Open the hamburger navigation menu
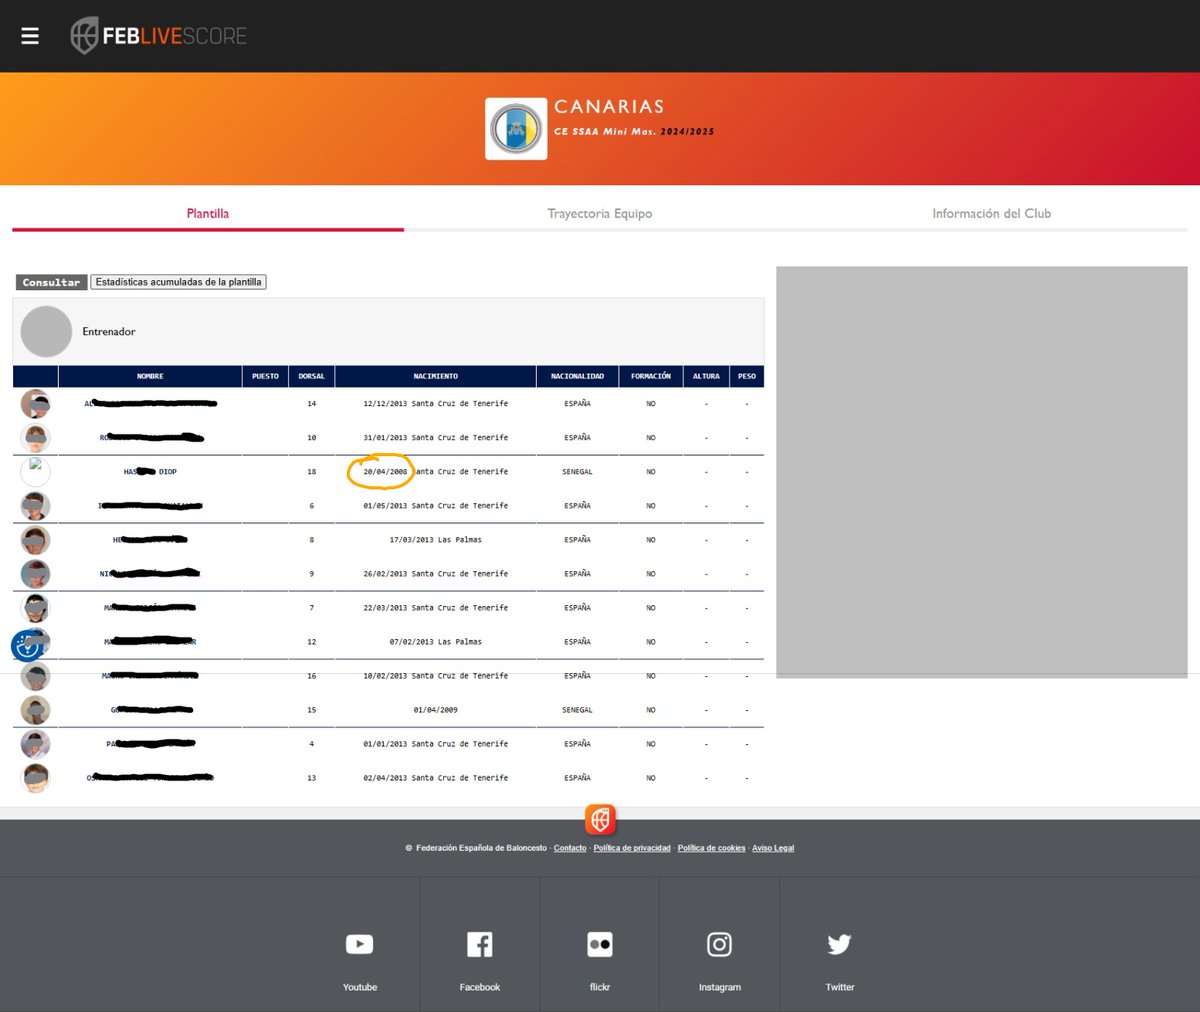This screenshot has width=1200, height=1012. 30,36
